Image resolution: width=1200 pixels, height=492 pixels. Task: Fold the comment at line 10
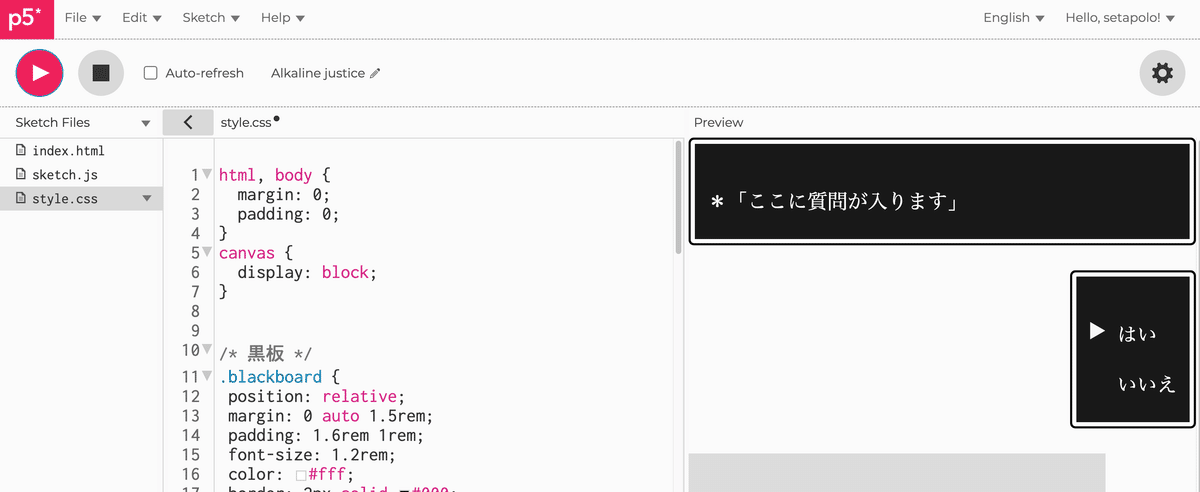pos(207,350)
